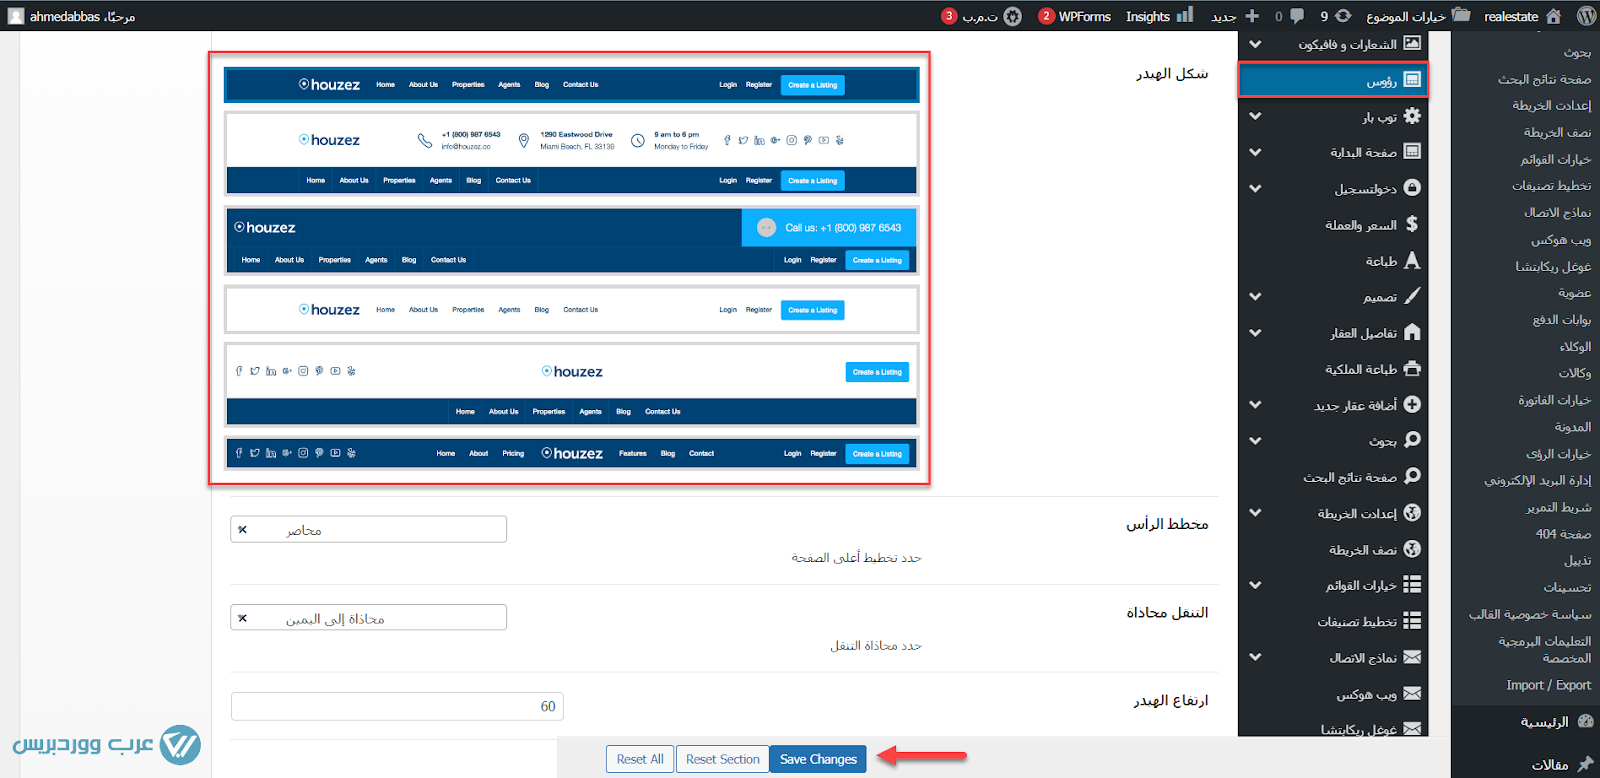The image size is (1600, 778).
Task: Expand the دخولتسجيل section chevron
Action: 1255,188
